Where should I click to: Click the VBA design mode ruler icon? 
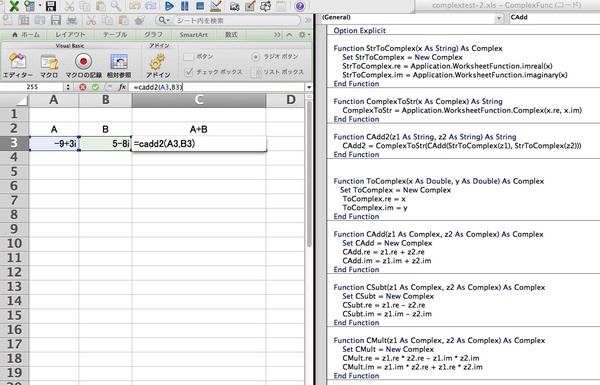pos(216,6)
